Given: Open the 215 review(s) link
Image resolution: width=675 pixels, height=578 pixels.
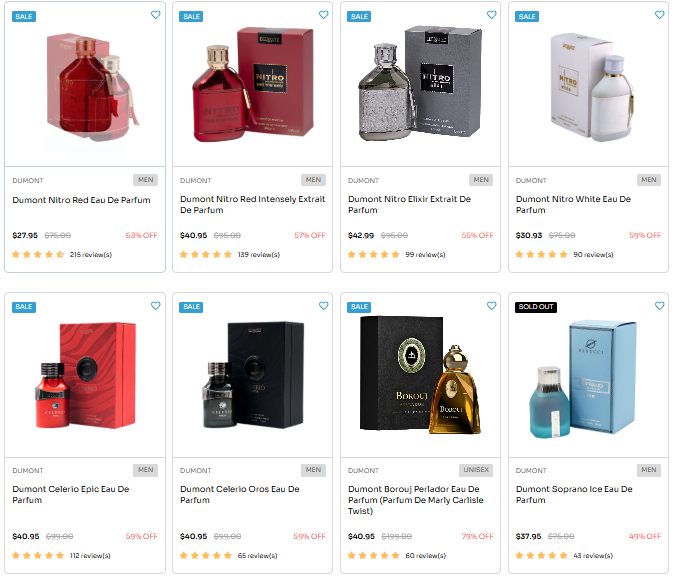Looking at the screenshot, I should tap(91, 255).
